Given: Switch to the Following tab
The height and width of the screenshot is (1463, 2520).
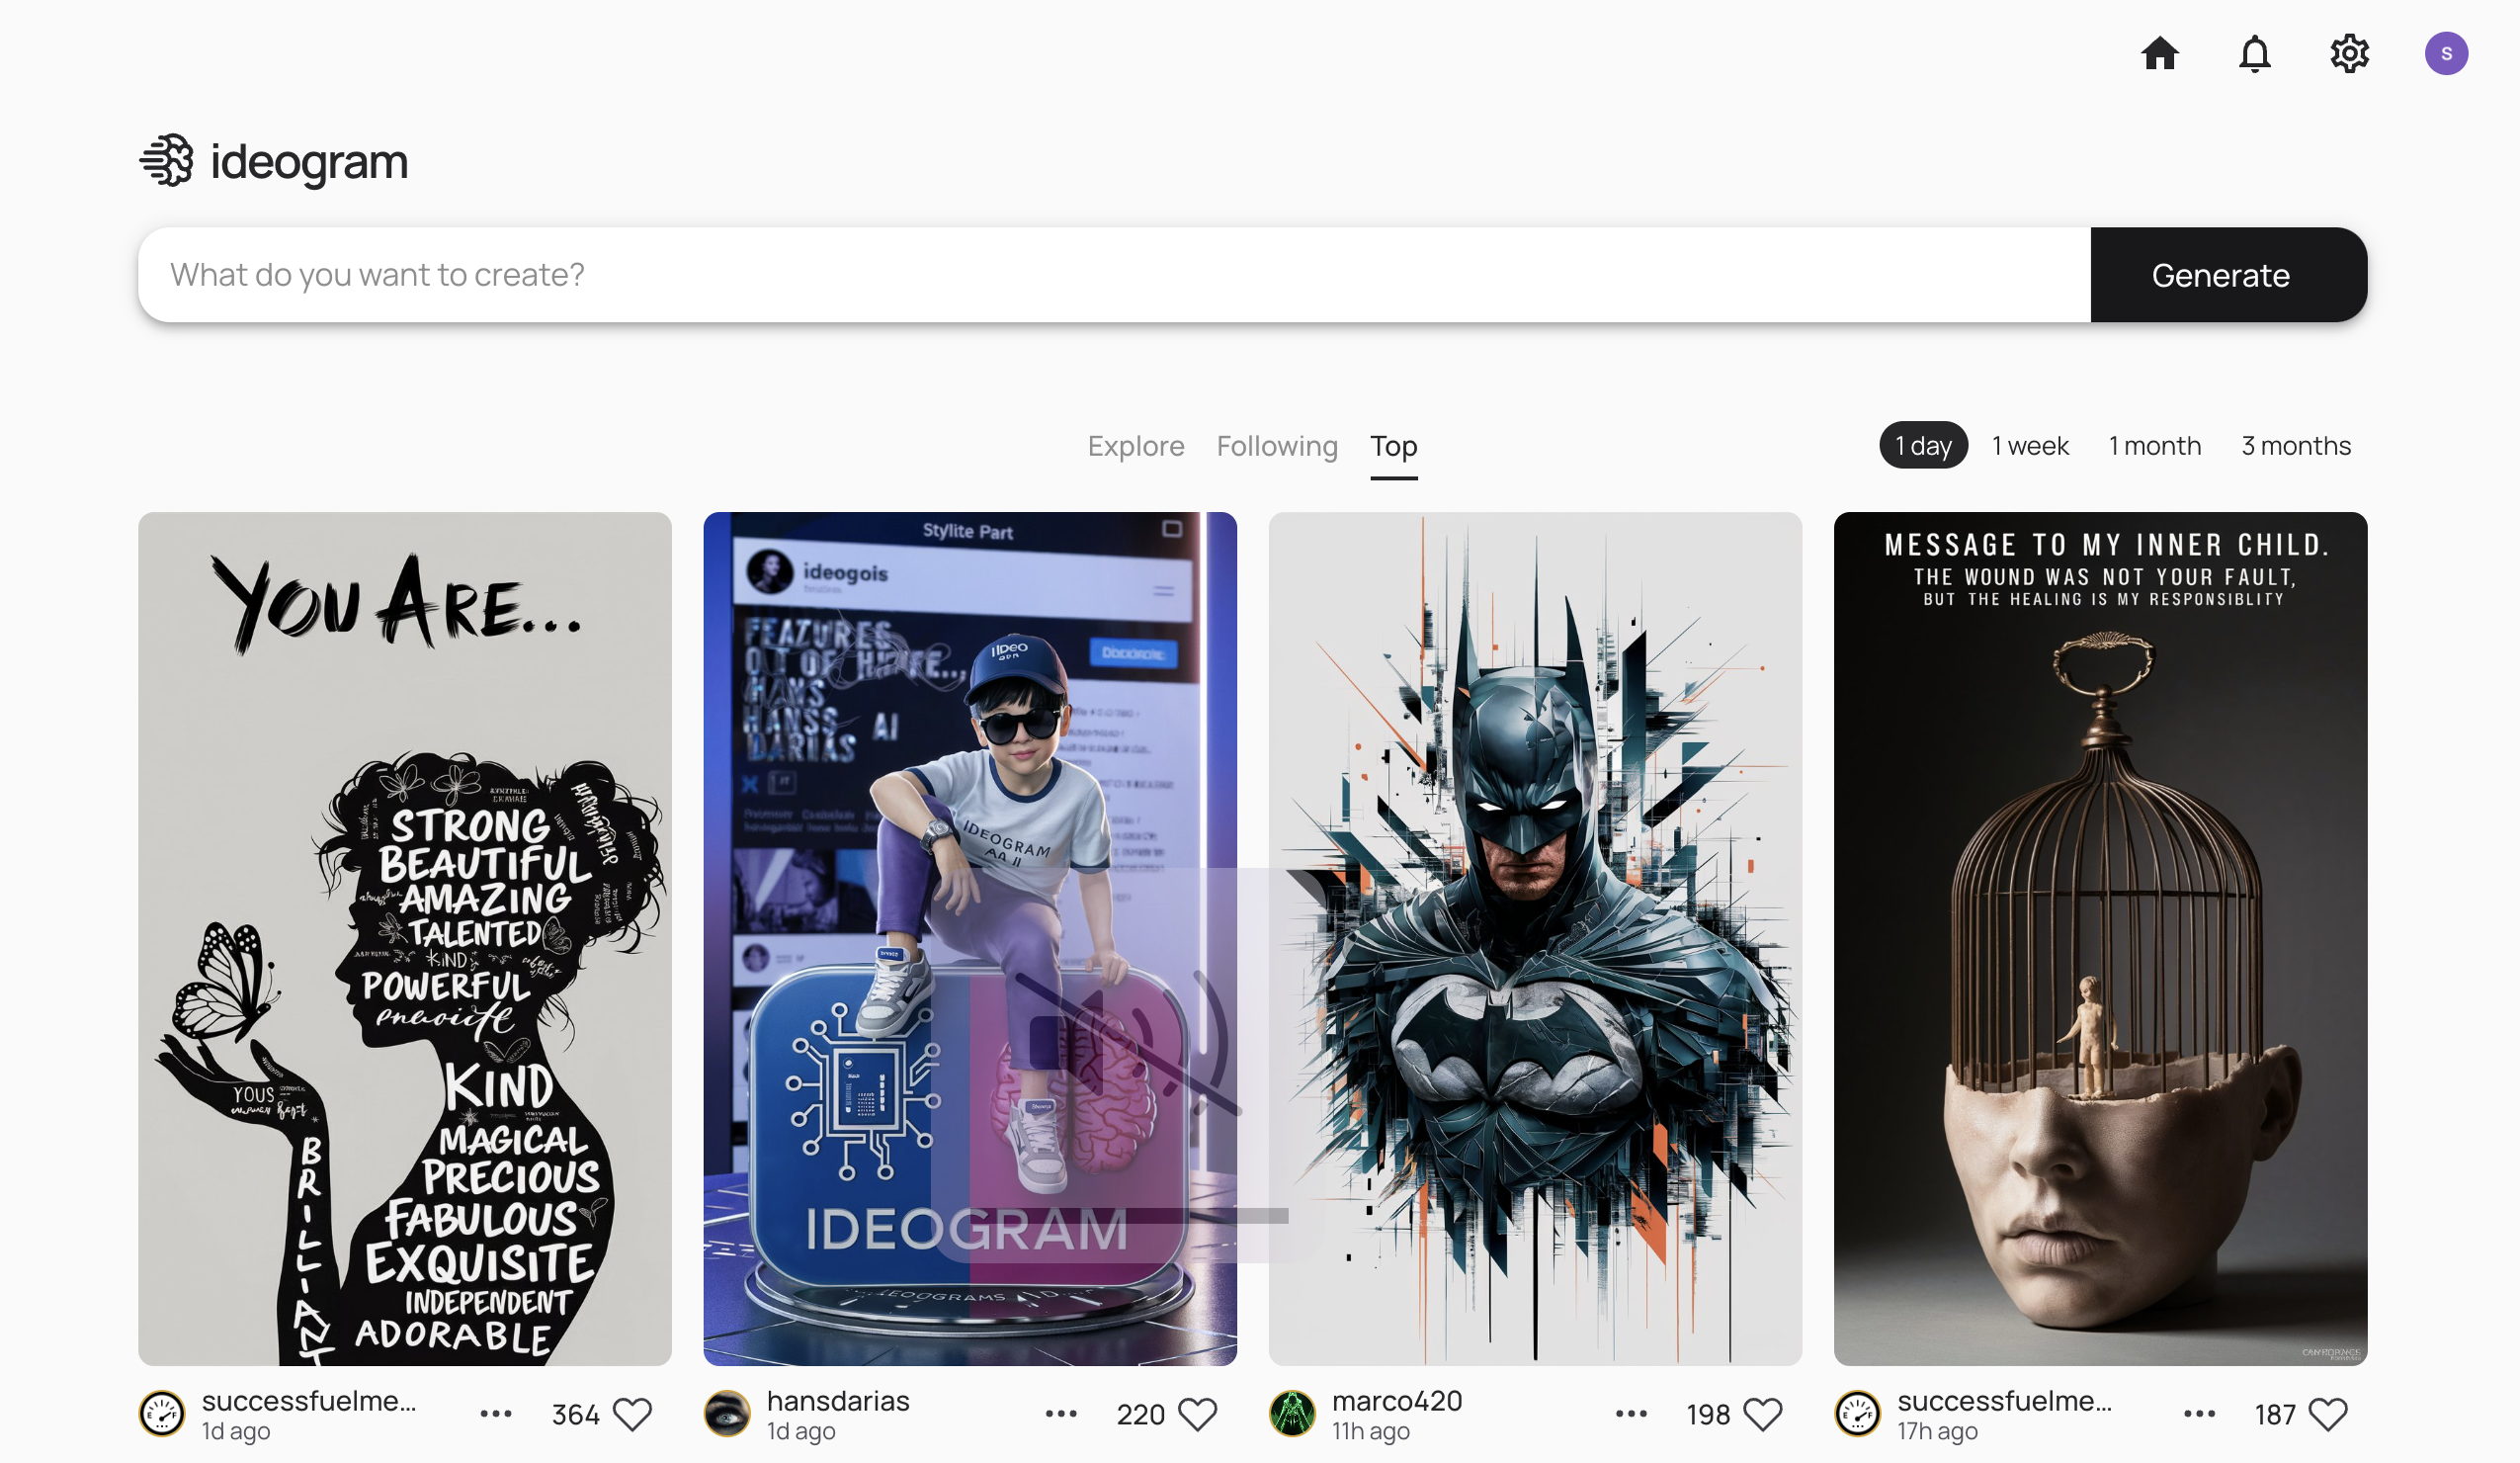Looking at the screenshot, I should click(x=1277, y=446).
